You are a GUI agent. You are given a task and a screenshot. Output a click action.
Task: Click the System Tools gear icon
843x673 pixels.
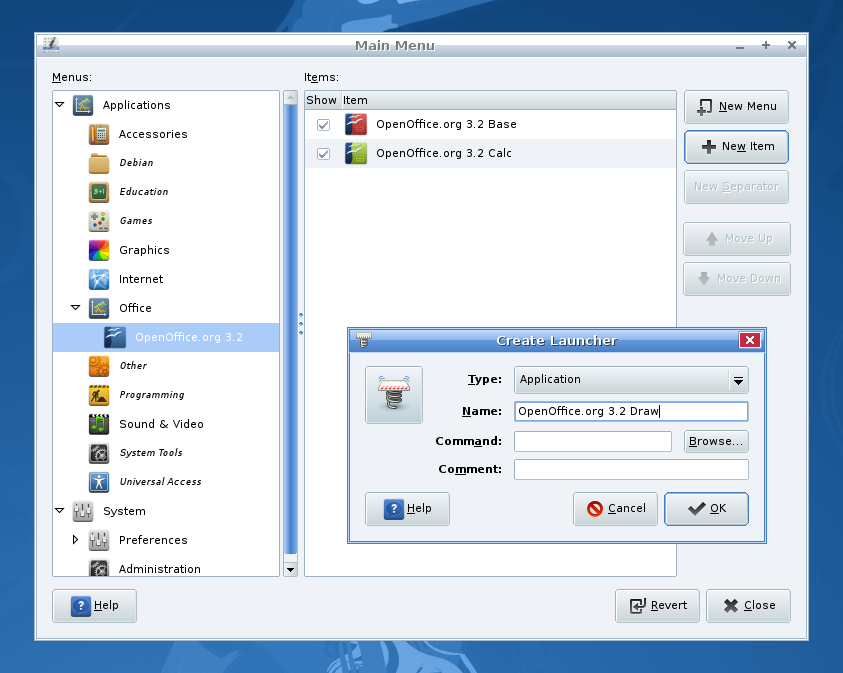pyautogui.click(x=99, y=453)
